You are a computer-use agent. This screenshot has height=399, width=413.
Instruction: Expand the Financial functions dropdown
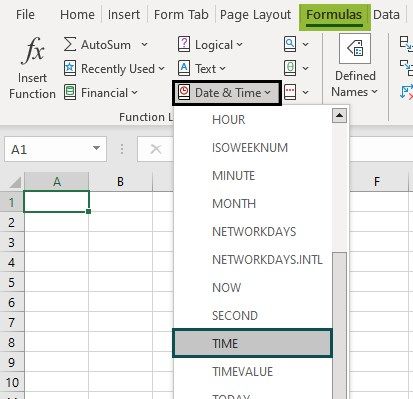(134, 92)
